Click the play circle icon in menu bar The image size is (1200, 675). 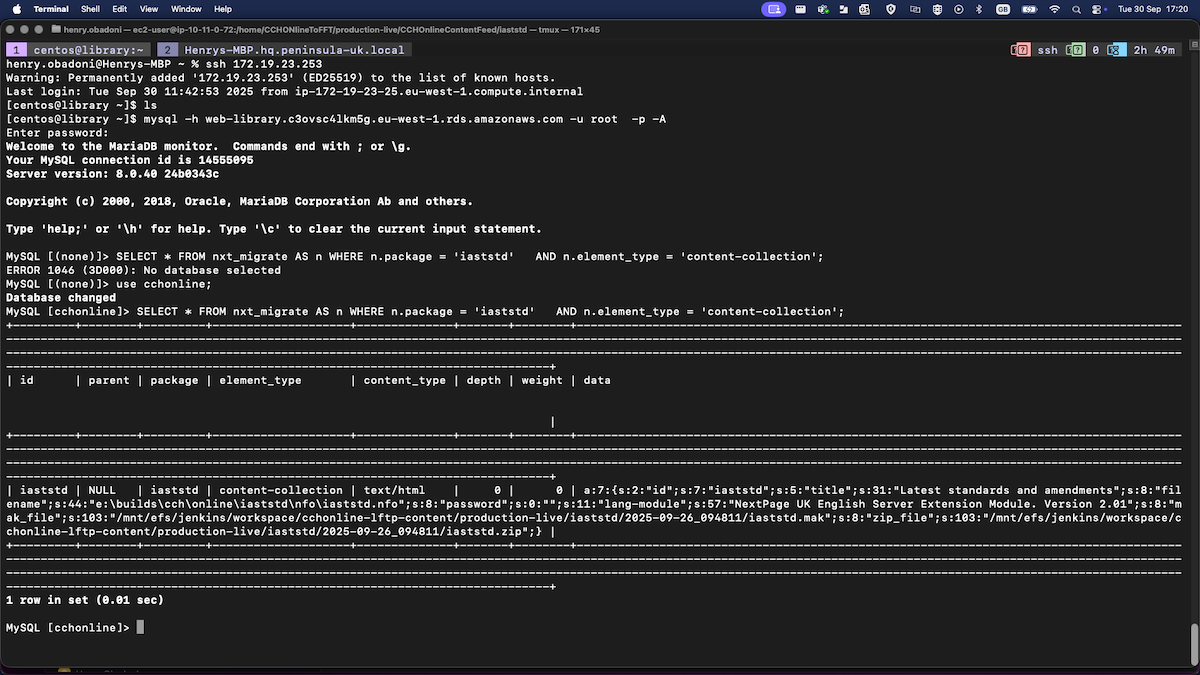pyautogui.click(x=959, y=9)
